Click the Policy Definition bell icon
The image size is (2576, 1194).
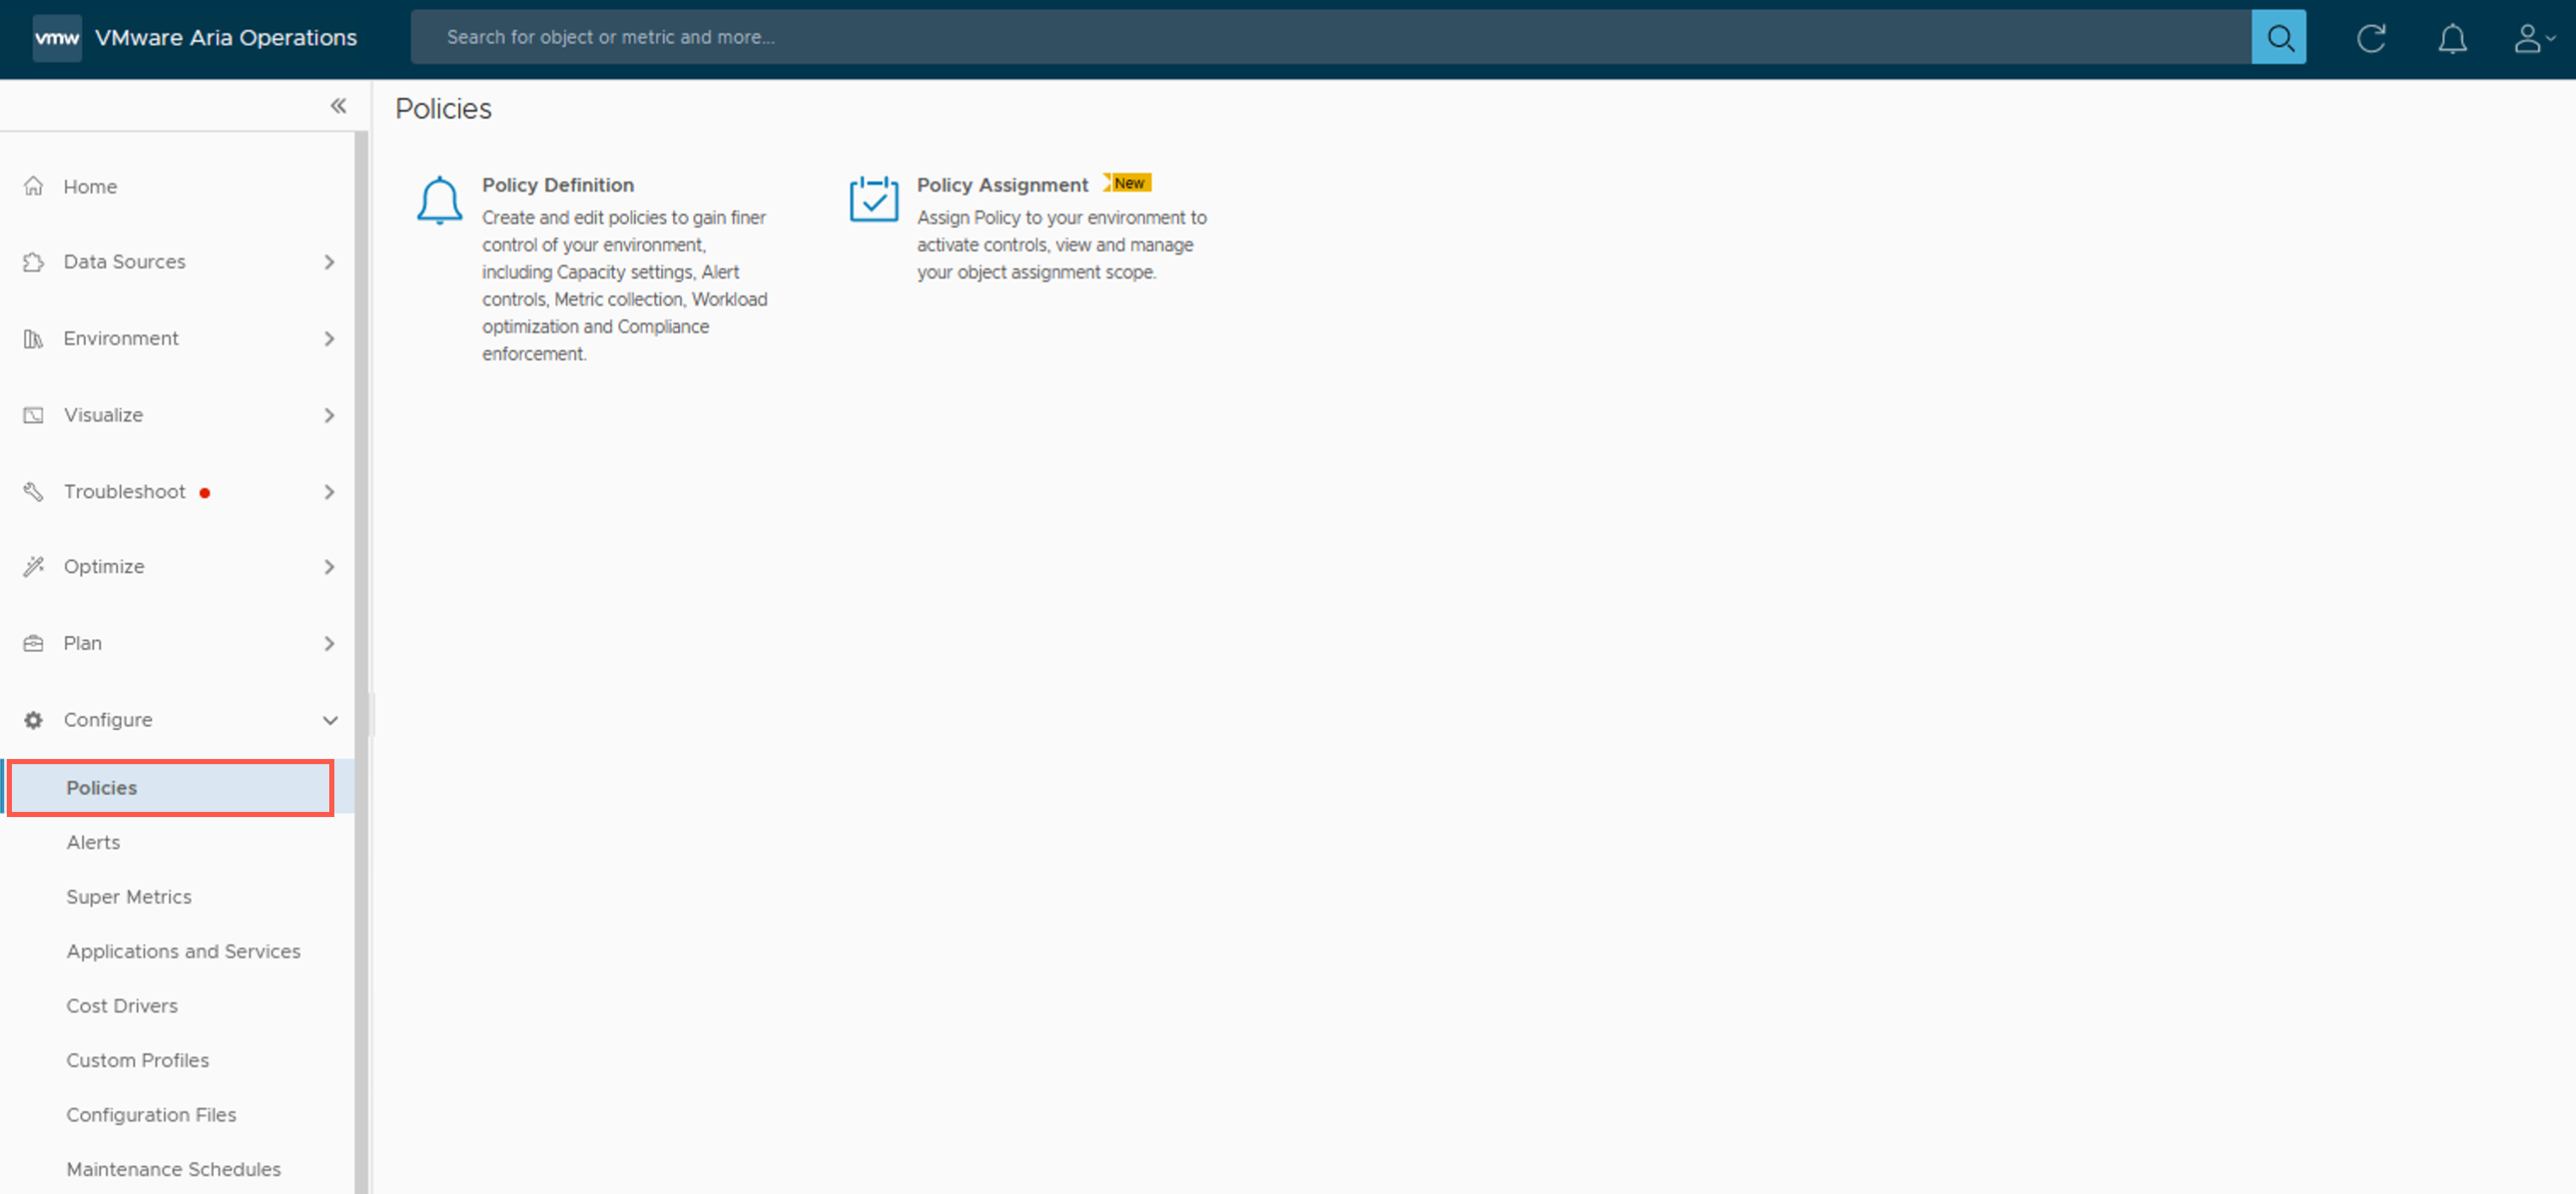(439, 200)
